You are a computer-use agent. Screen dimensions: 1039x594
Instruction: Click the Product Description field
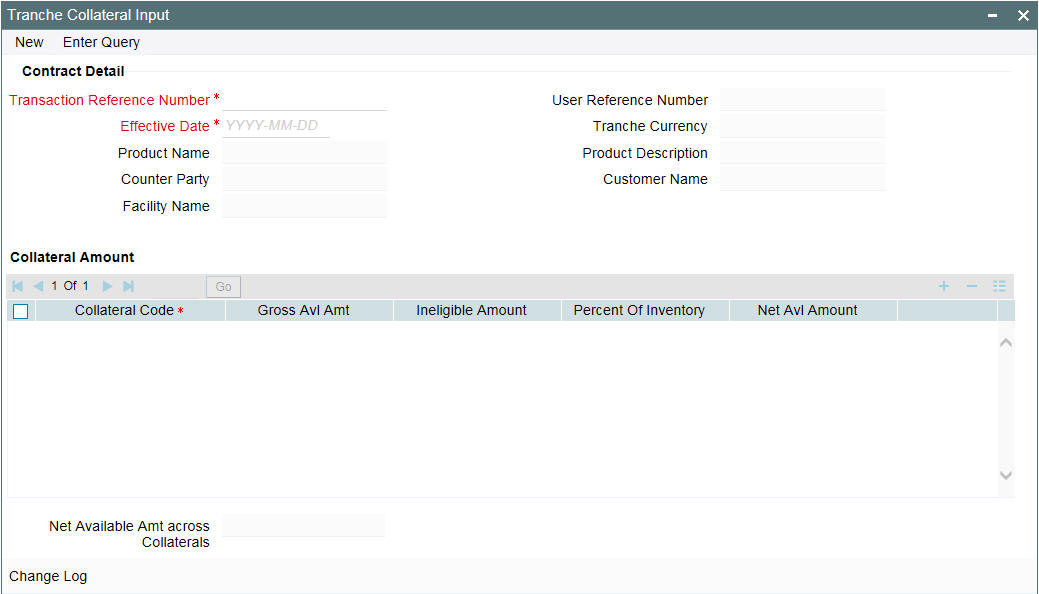802,153
